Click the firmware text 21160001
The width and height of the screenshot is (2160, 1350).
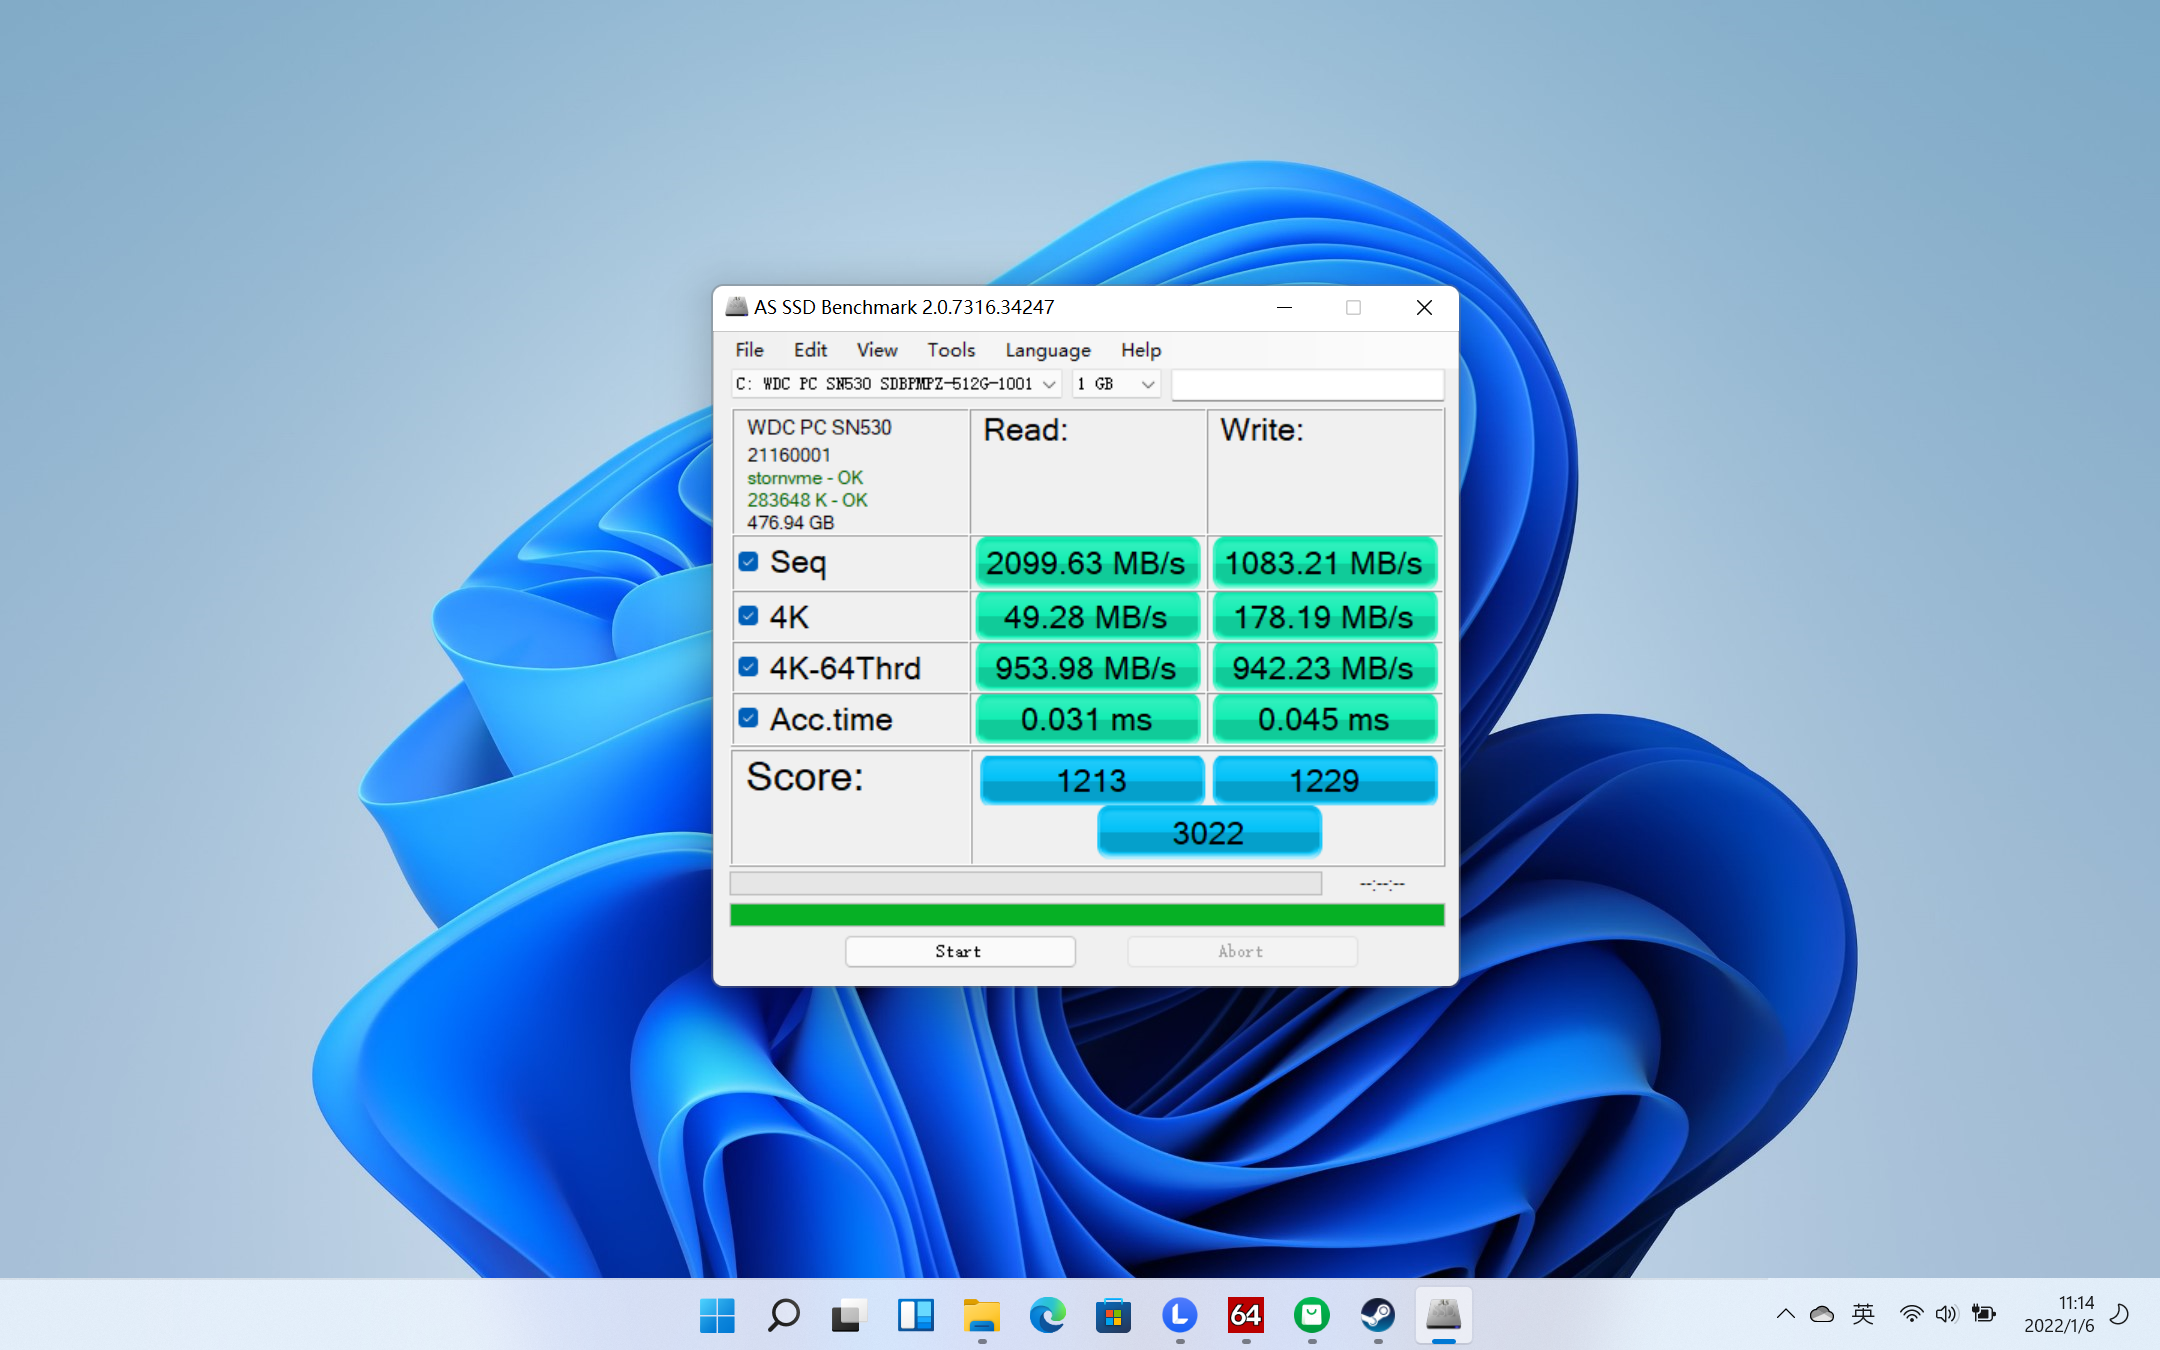click(788, 455)
